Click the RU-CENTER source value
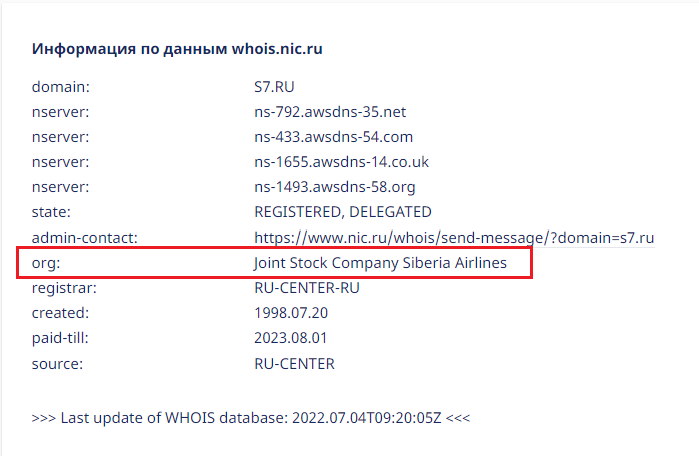This screenshot has height=458, width=699. pyautogui.click(x=295, y=363)
